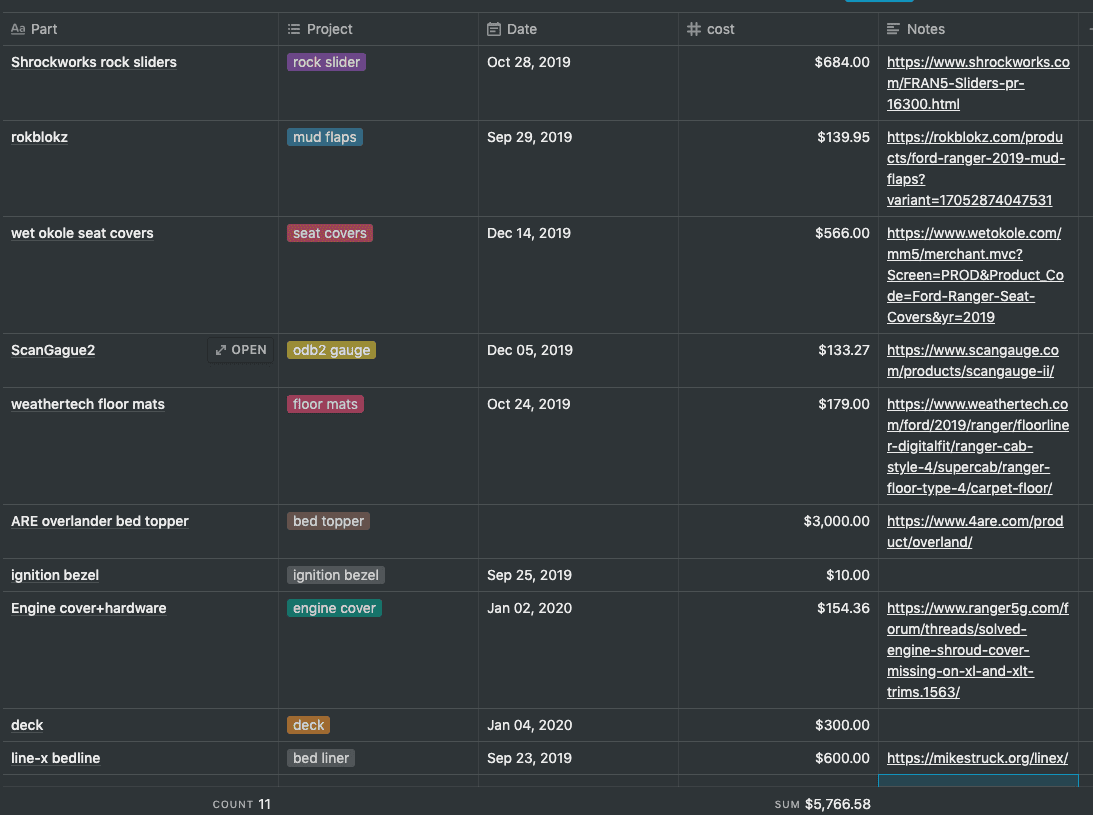Click the ScanGague2 part name
The height and width of the screenshot is (815, 1093).
[53, 350]
